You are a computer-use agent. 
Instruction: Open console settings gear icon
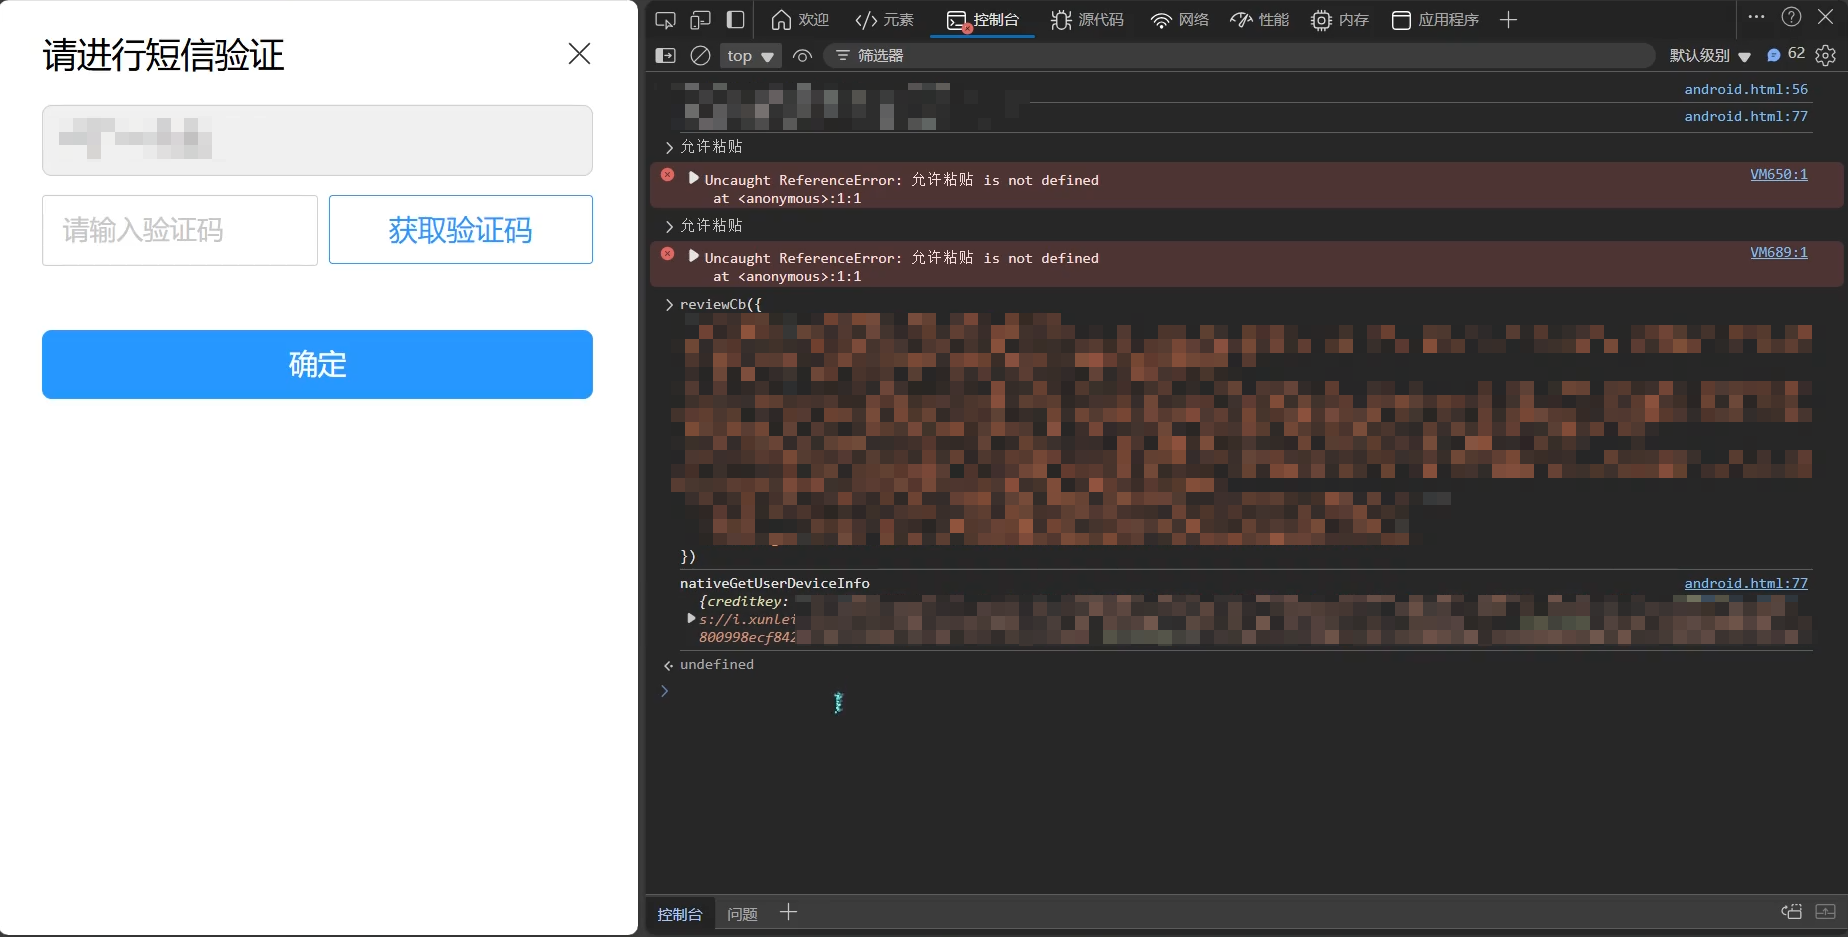coord(1825,56)
